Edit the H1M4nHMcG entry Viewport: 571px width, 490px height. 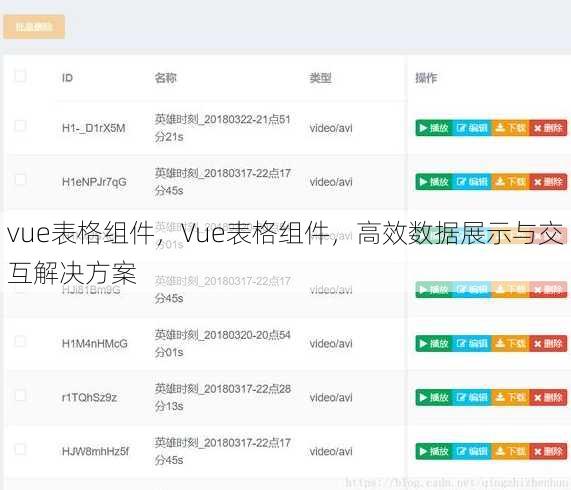pyautogui.click(x=472, y=343)
